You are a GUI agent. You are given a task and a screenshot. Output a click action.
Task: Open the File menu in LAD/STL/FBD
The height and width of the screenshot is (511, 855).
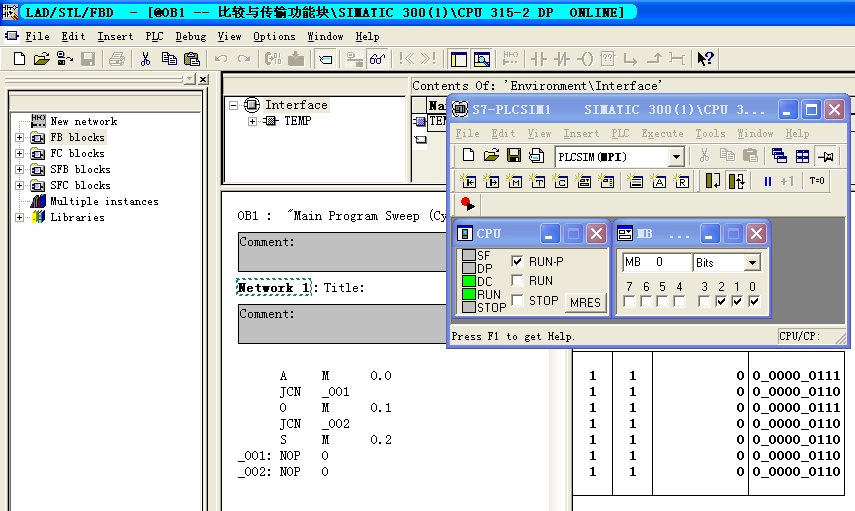click(x=37, y=37)
